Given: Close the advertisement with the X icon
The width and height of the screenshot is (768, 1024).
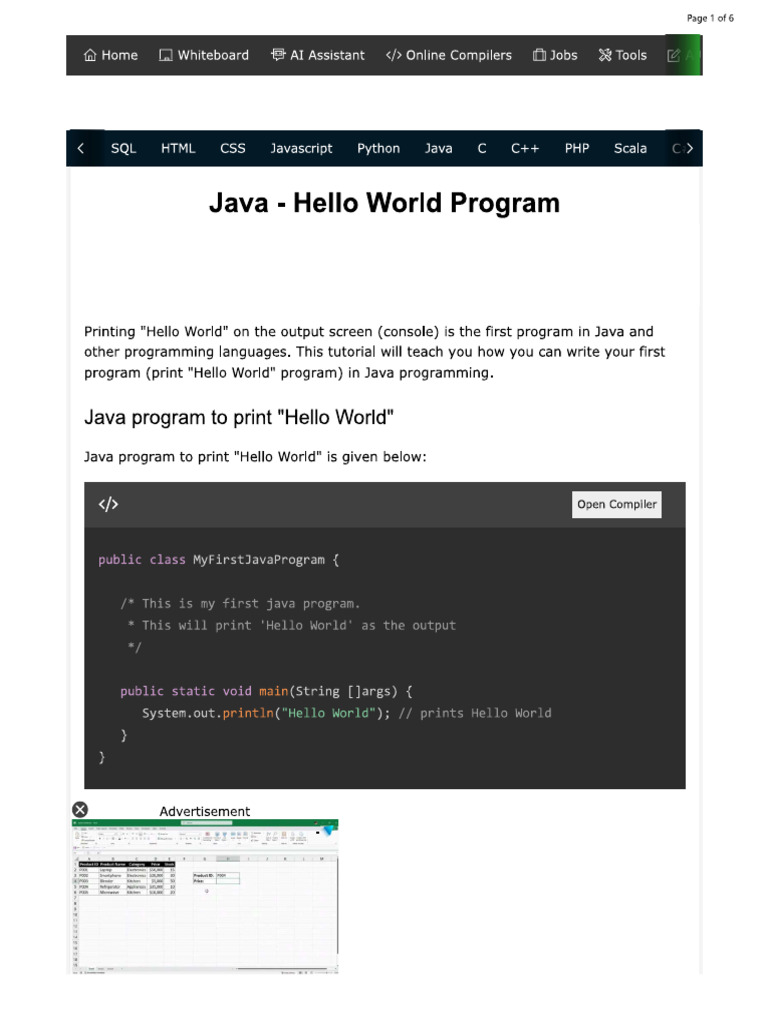Looking at the screenshot, I should point(80,810).
